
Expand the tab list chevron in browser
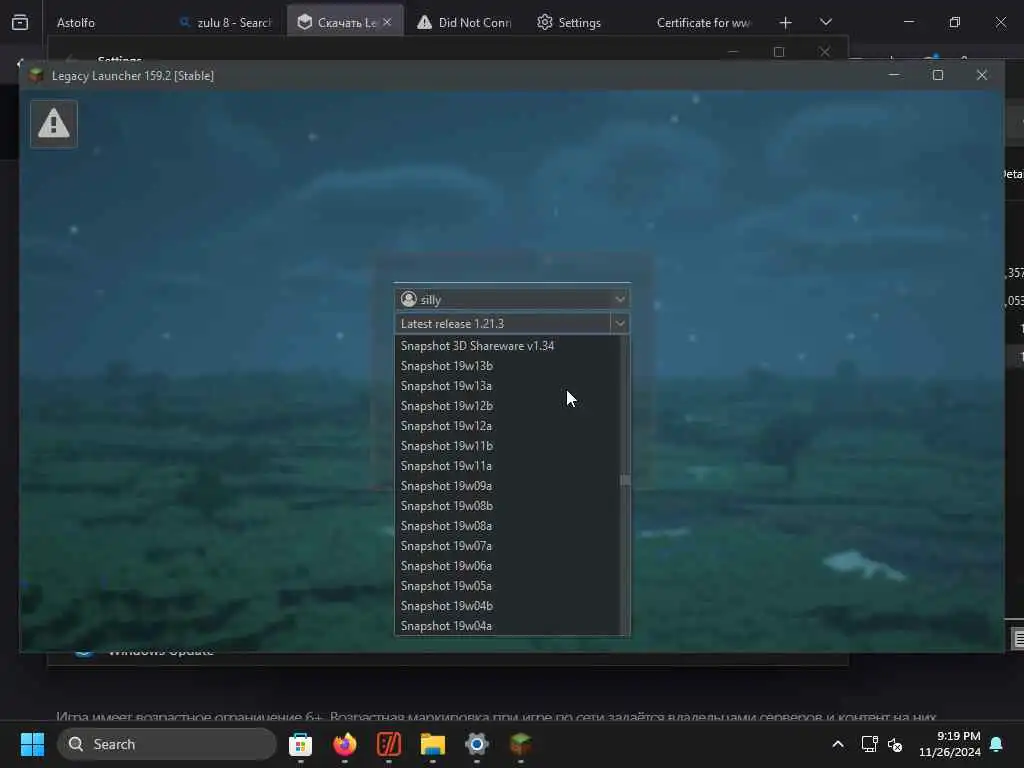pos(825,22)
